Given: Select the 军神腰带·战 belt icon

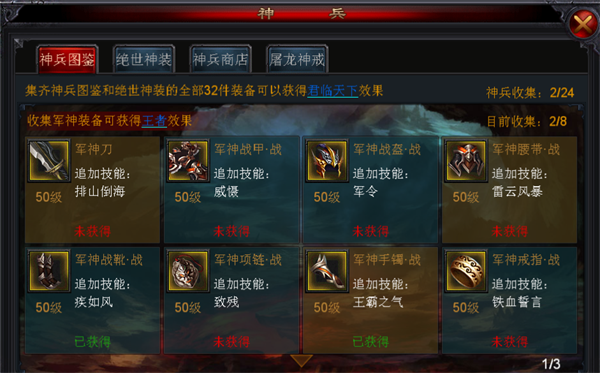Looking at the screenshot, I should 466,161.
